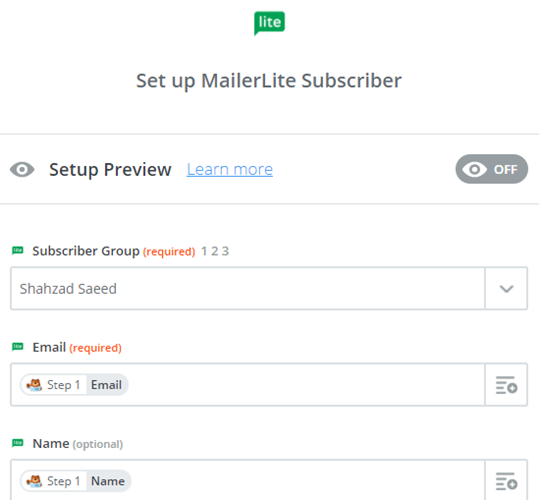
Task: Select the Shahzad Saeed group field
Action: pos(248,288)
